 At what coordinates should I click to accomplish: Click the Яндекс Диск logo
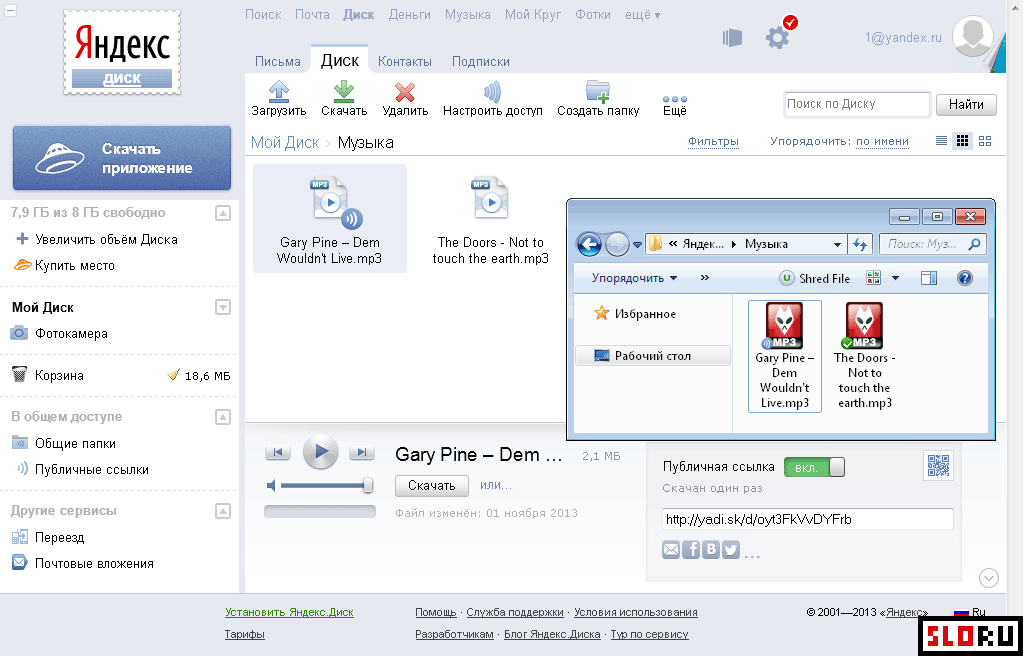click(x=122, y=52)
